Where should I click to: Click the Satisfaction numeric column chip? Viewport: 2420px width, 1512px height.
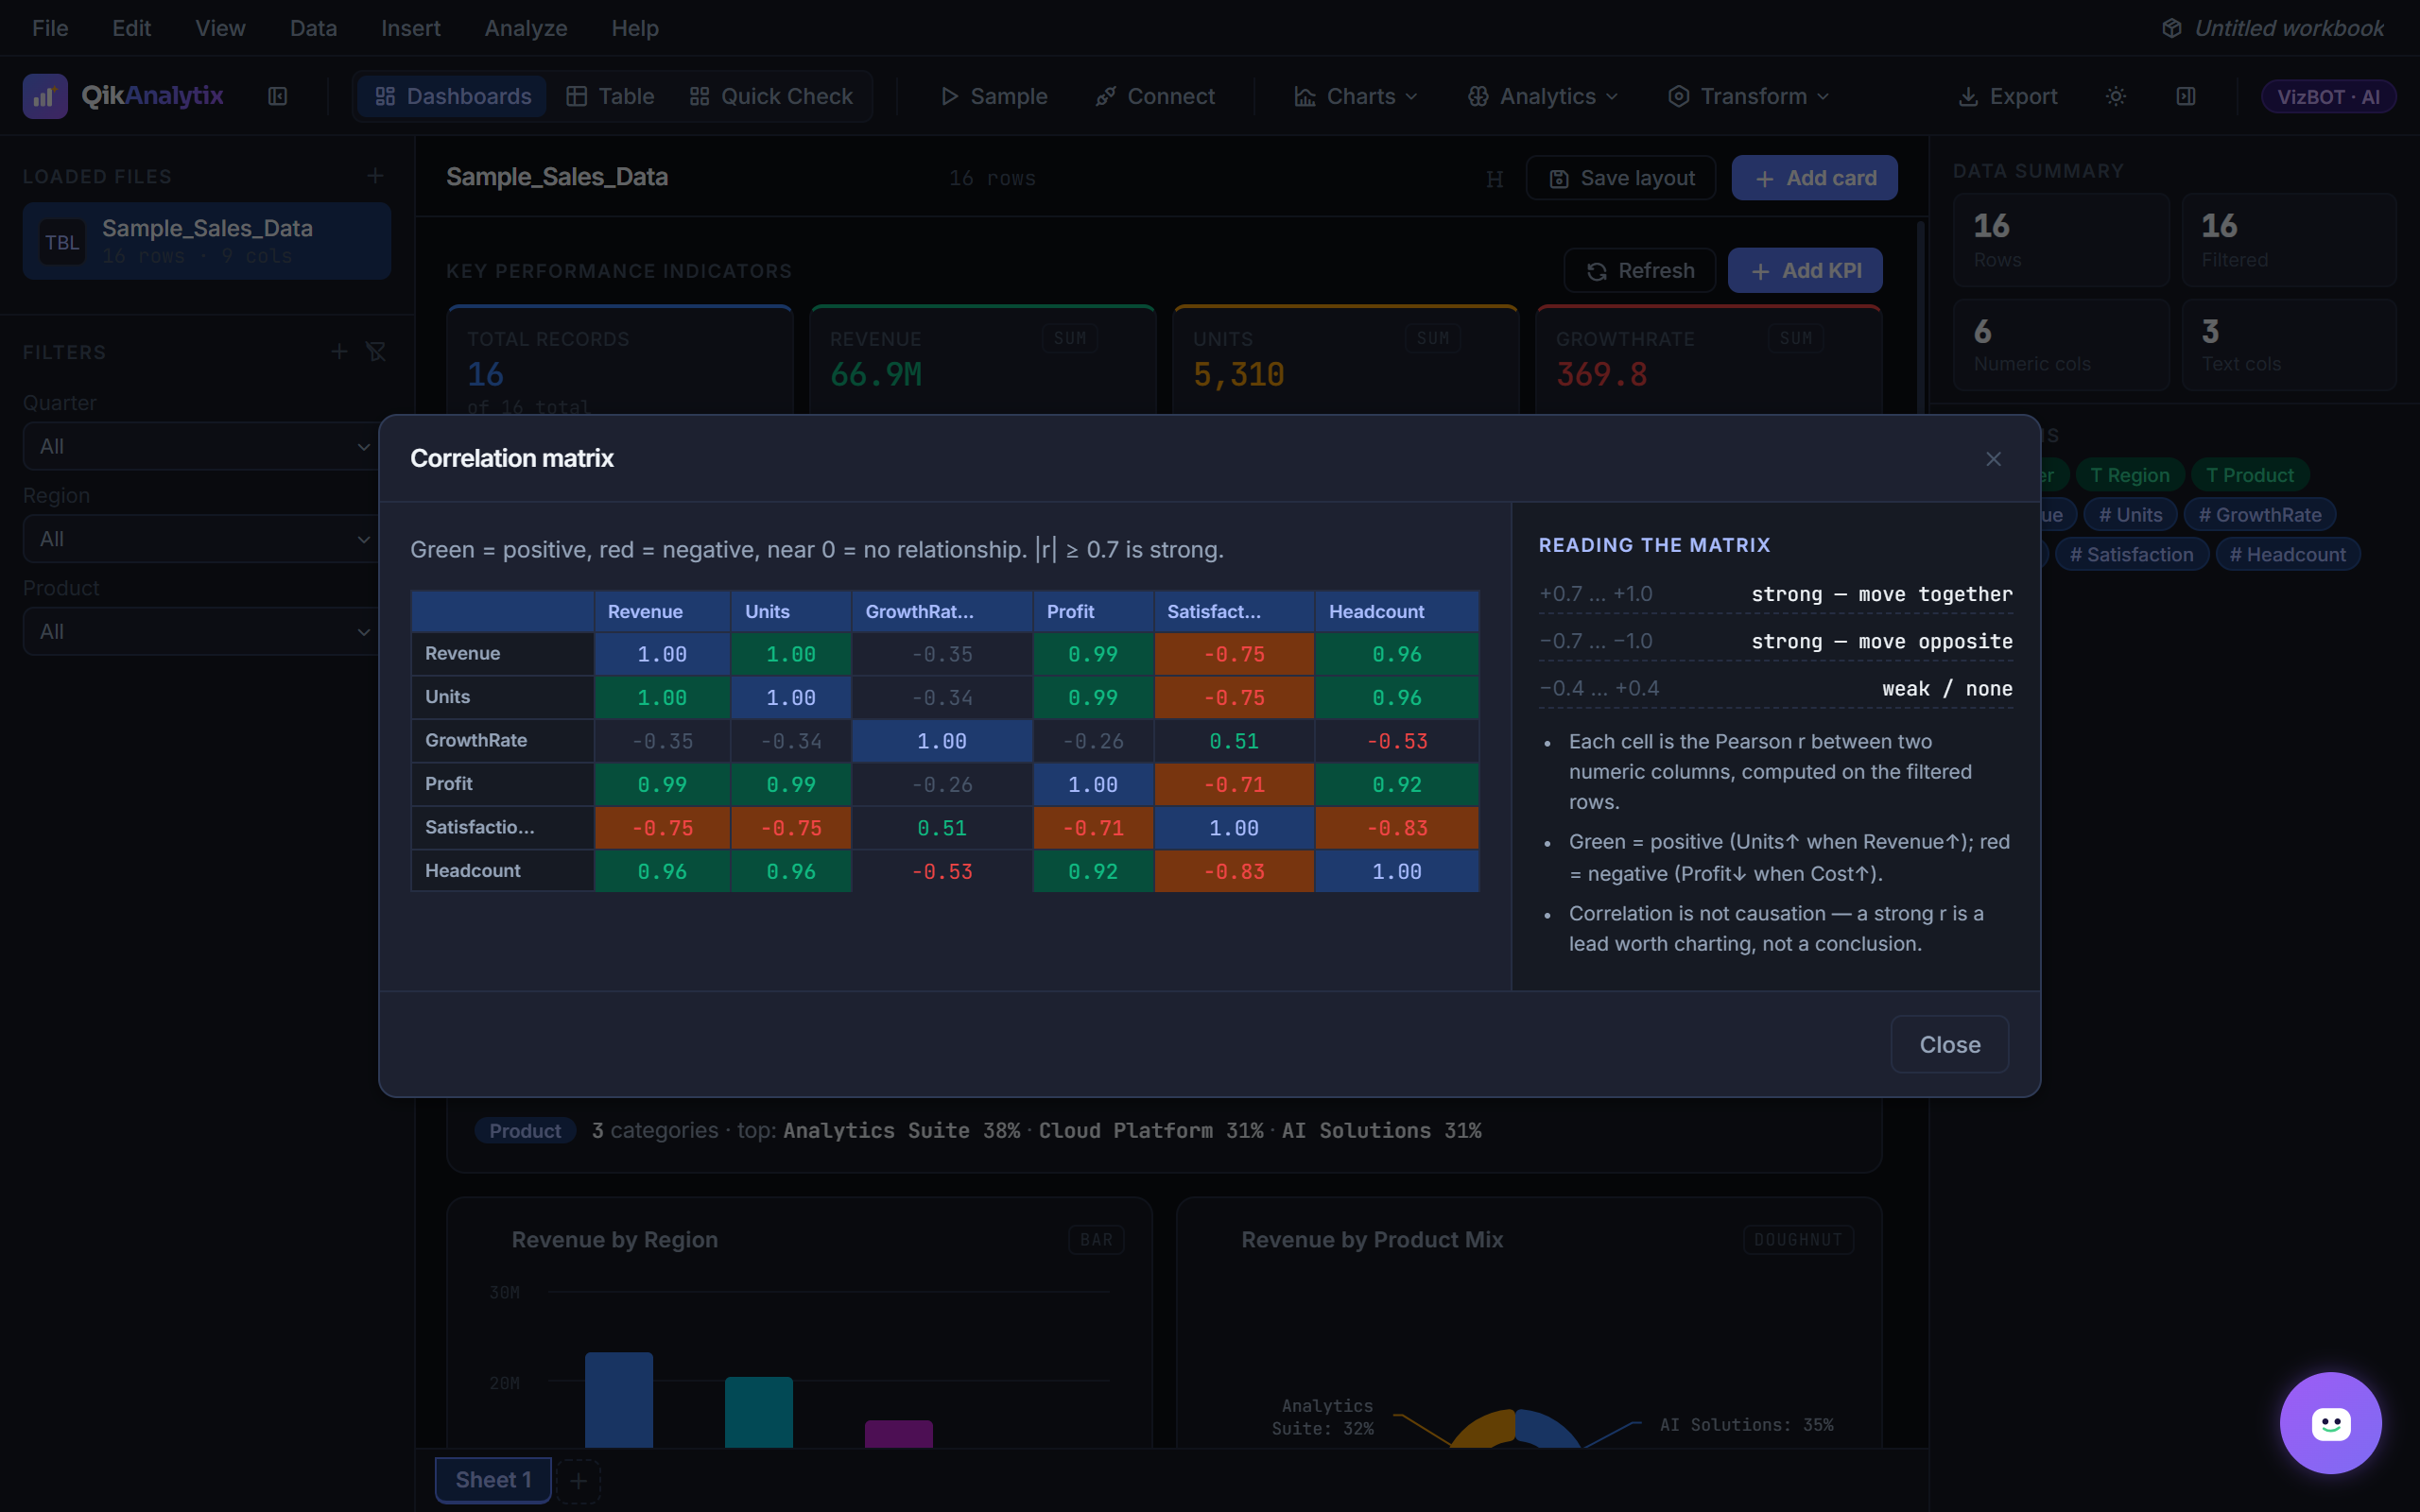2131,554
